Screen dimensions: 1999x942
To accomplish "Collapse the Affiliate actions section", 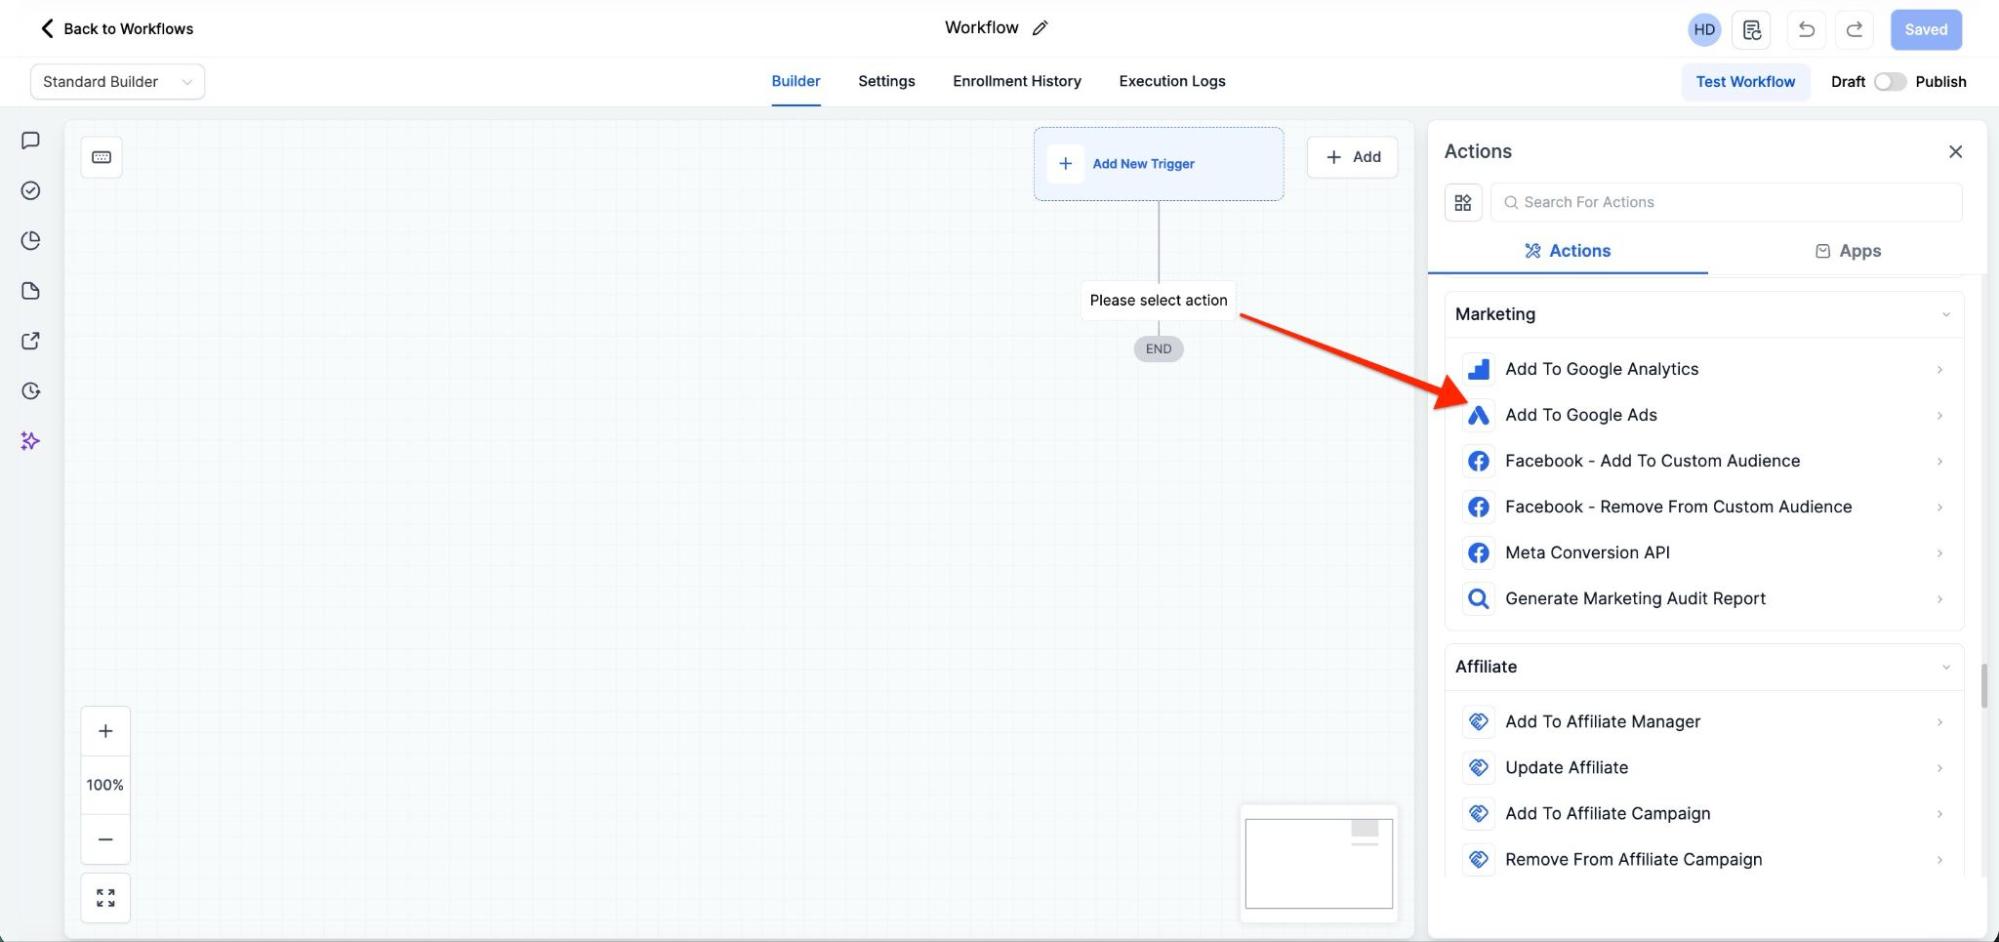I will pyautogui.click(x=1945, y=667).
